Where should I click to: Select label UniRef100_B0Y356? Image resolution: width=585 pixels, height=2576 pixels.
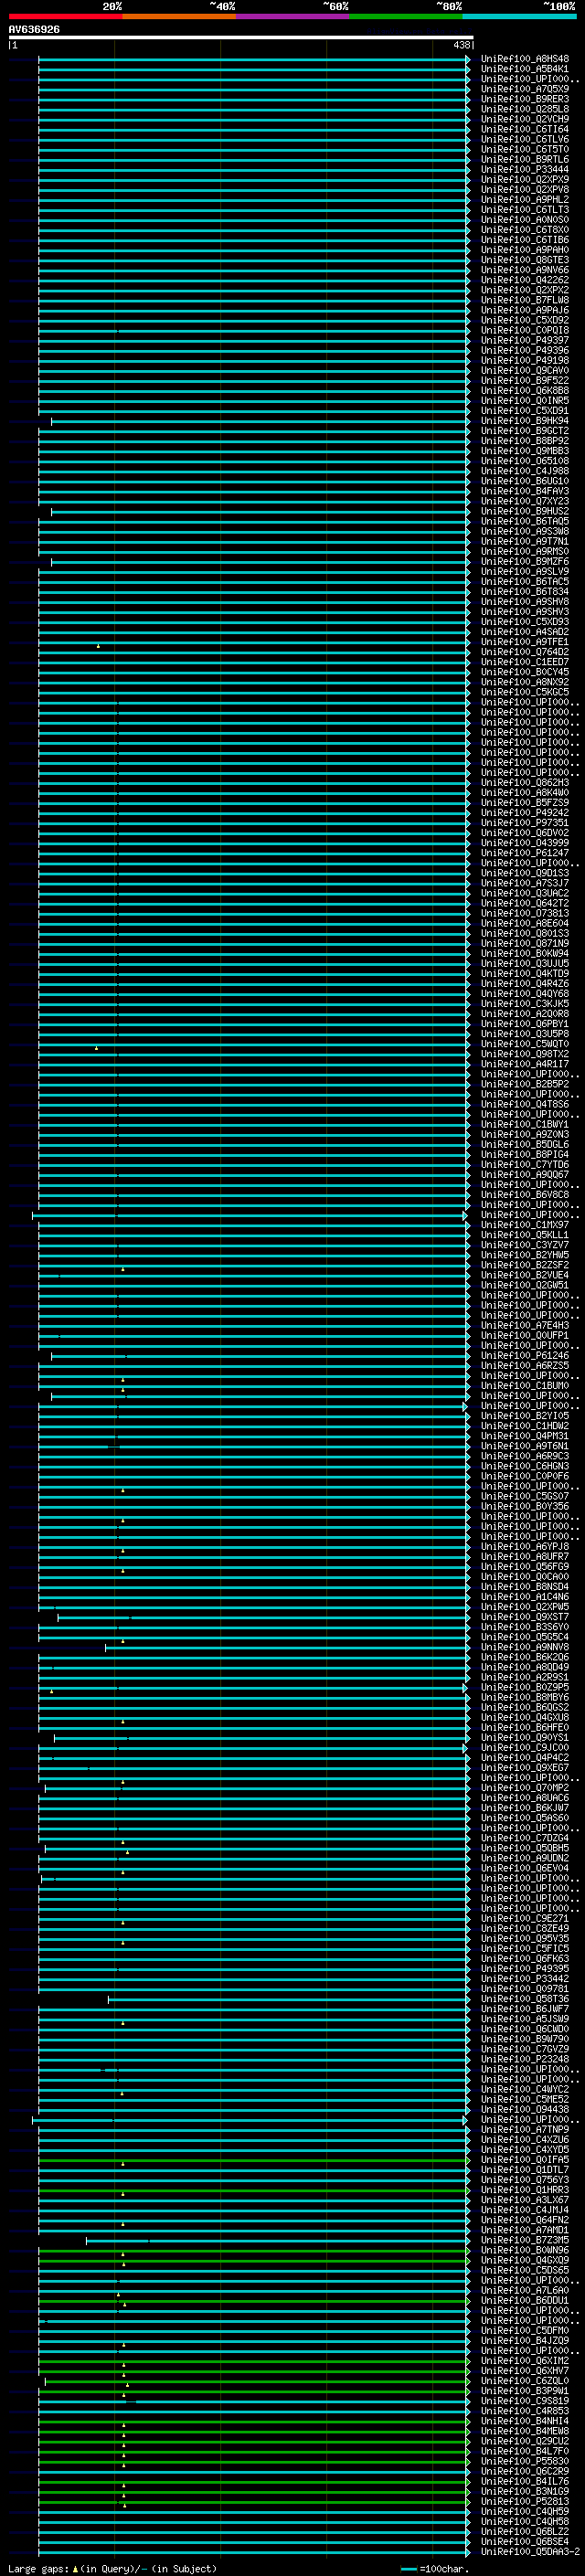pyautogui.click(x=525, y=1506)
